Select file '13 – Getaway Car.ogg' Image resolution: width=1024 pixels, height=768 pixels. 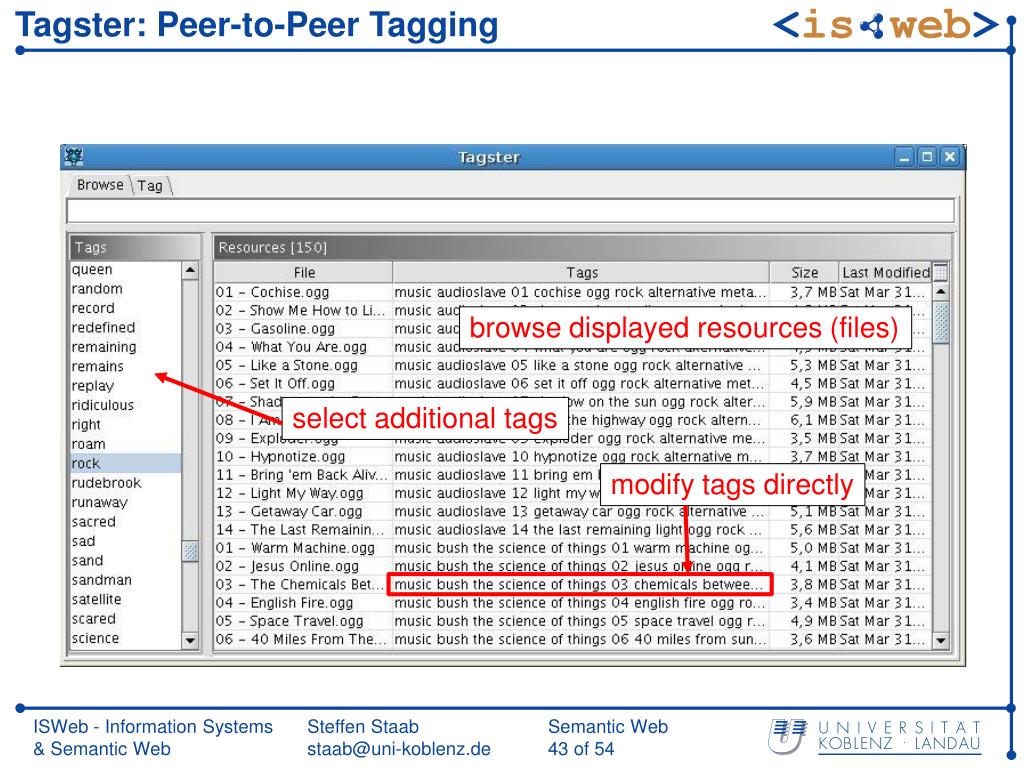tap(303, 511)
